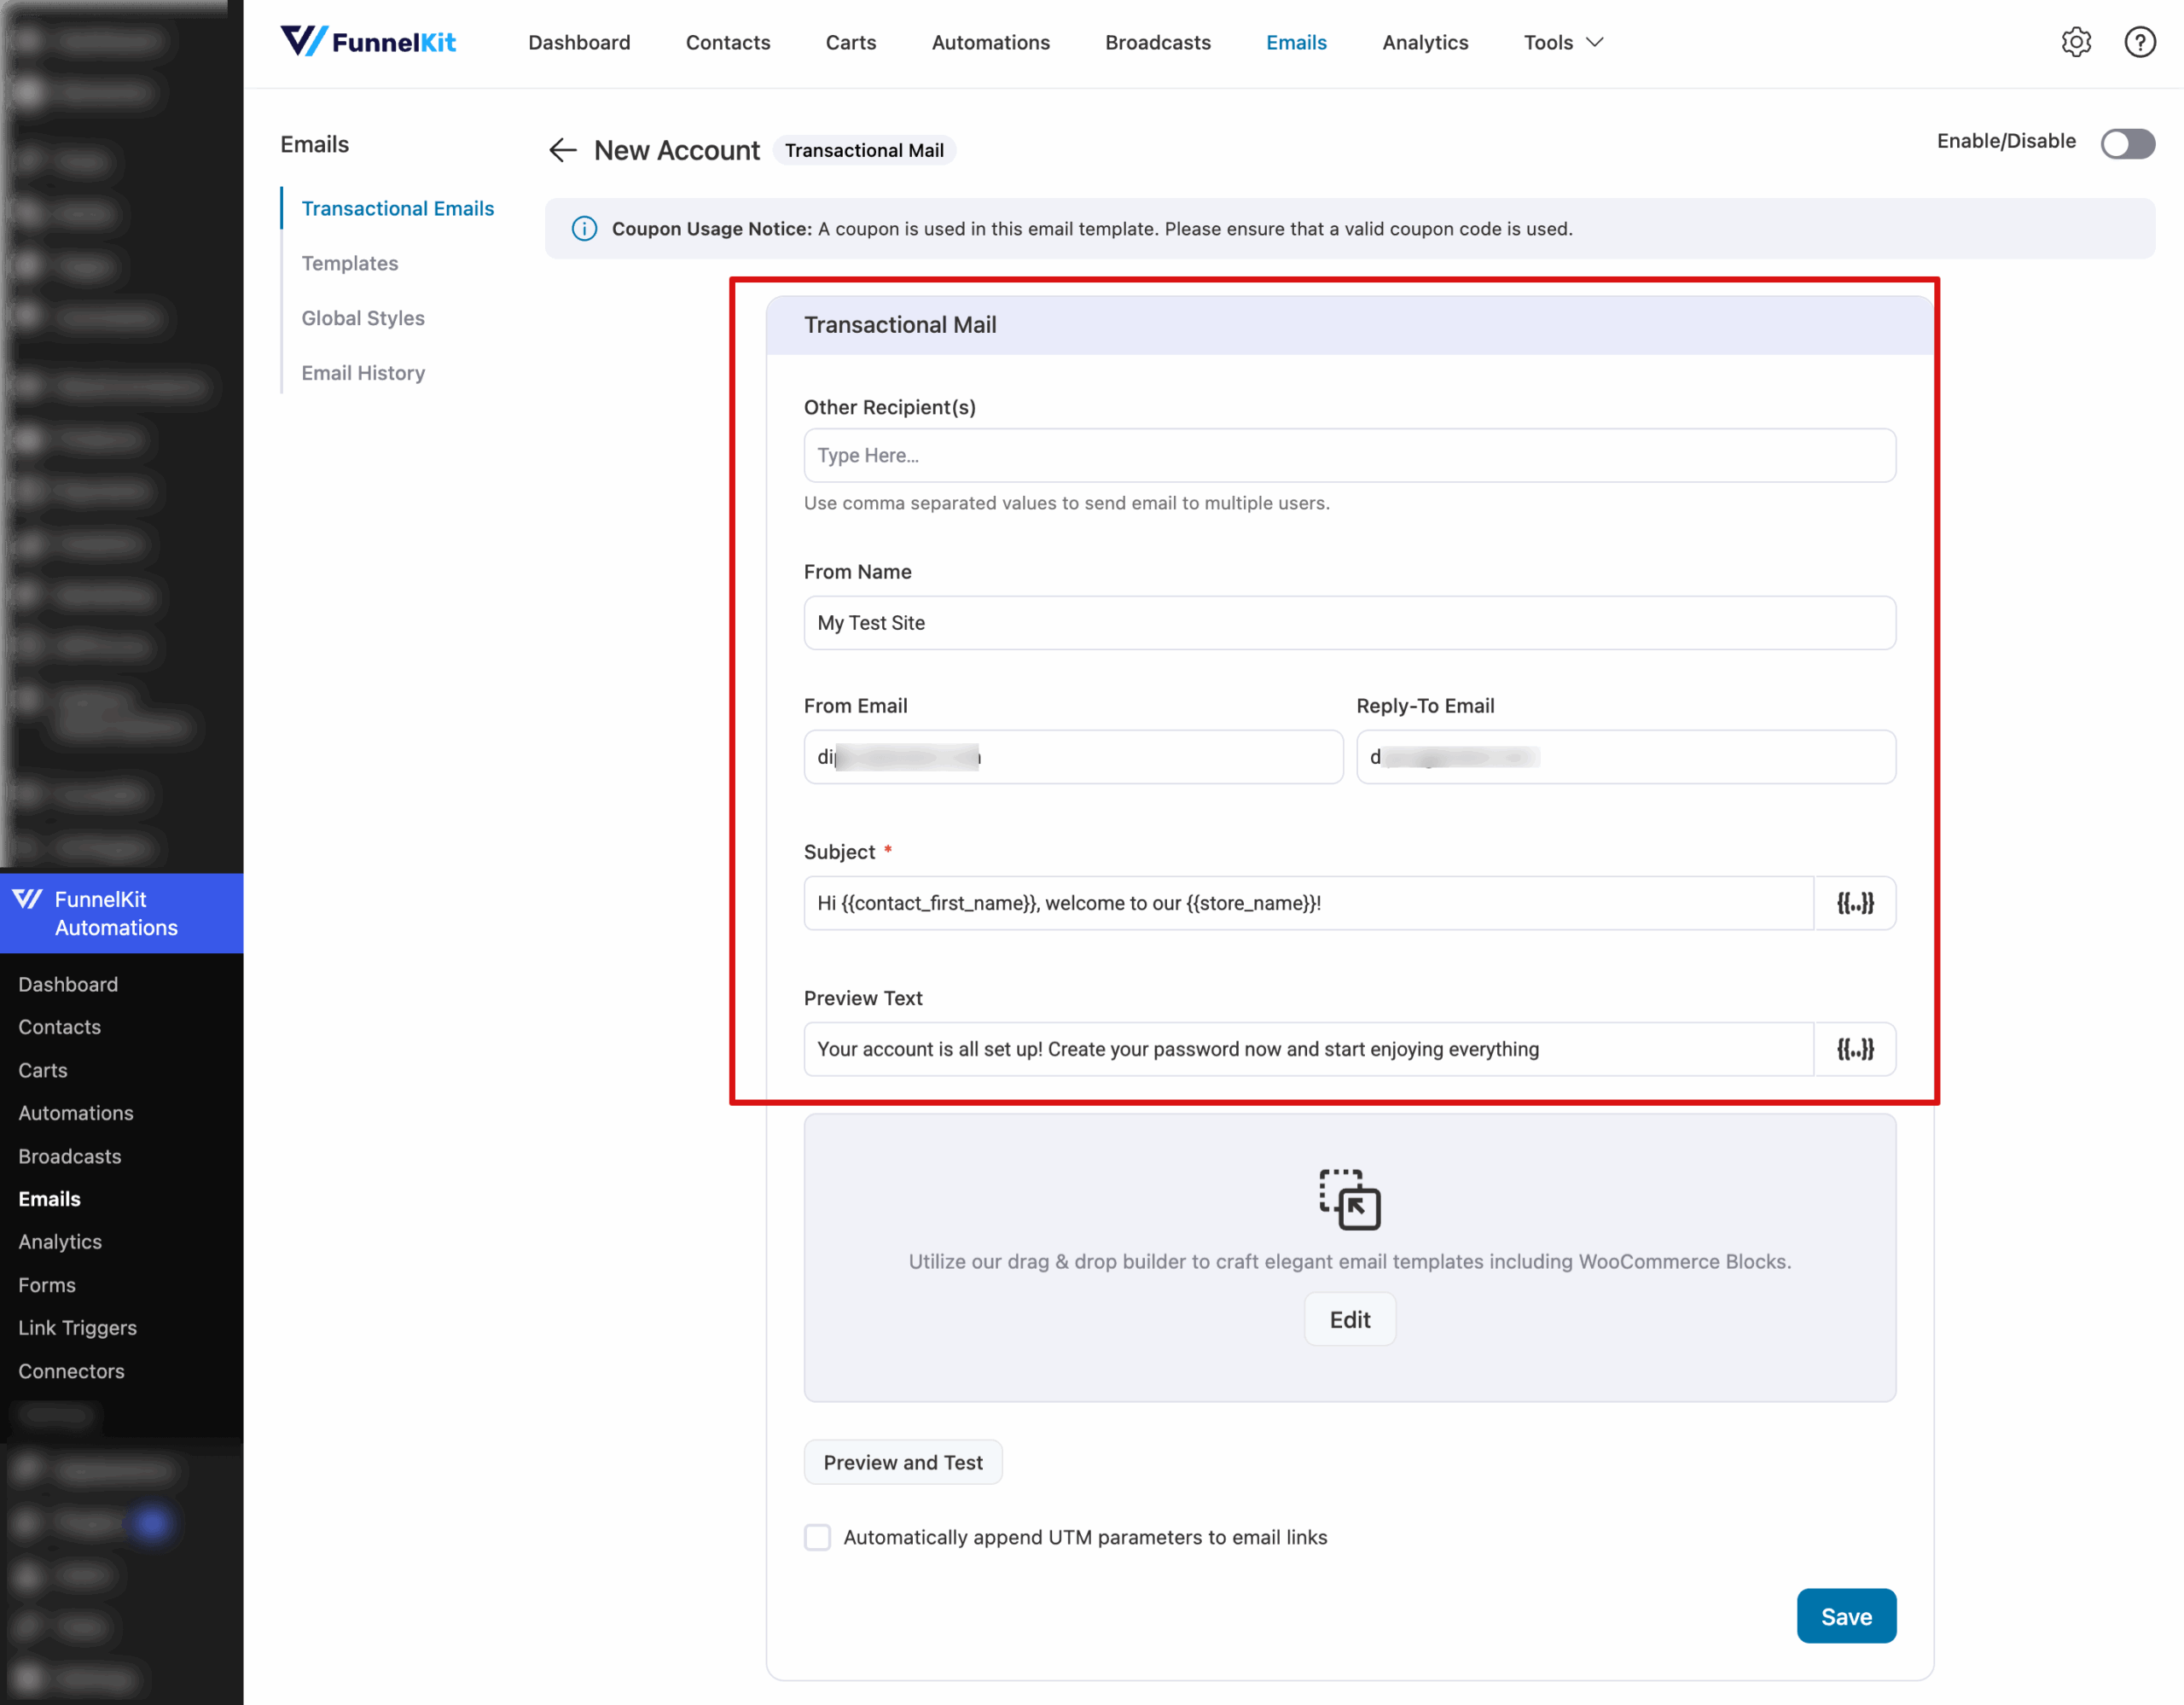Click the Transactional Mail badge label
Image resolution: width=2184 pixels, height=1705 pixels.
point(864,149)
